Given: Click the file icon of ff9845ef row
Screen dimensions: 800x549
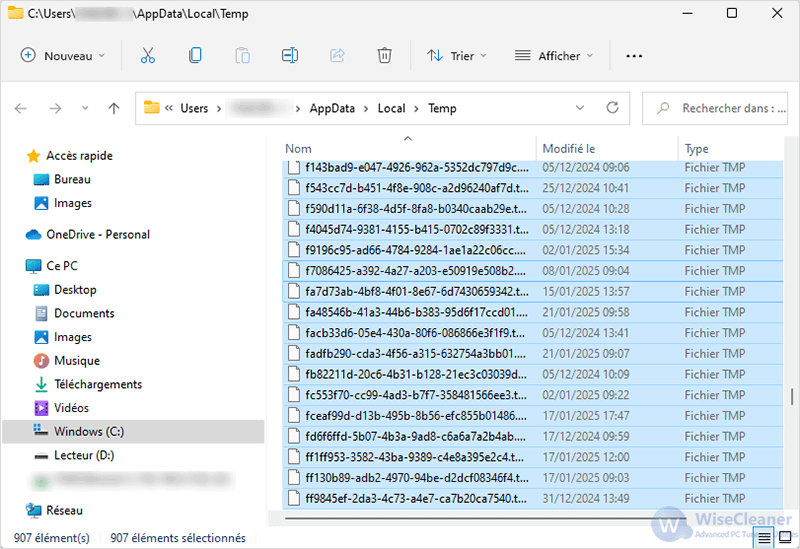Looking at the screenshot, I should coord(293,498).
